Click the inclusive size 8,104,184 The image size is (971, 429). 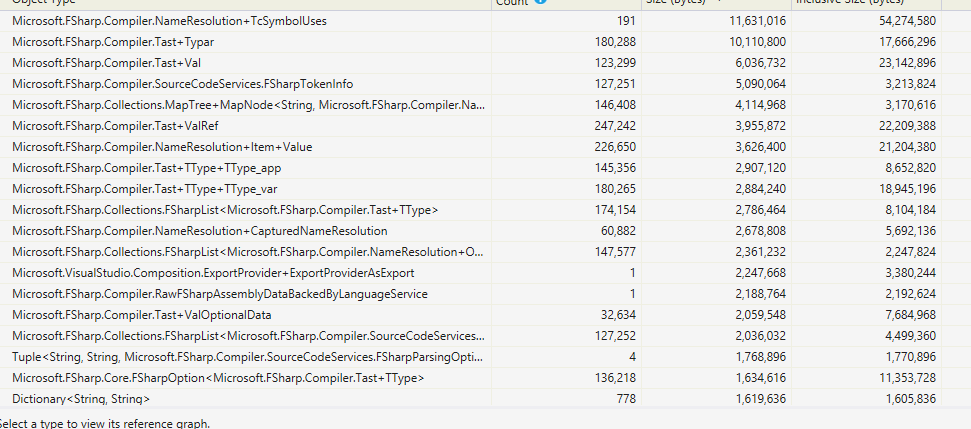[x=910, y=210]
